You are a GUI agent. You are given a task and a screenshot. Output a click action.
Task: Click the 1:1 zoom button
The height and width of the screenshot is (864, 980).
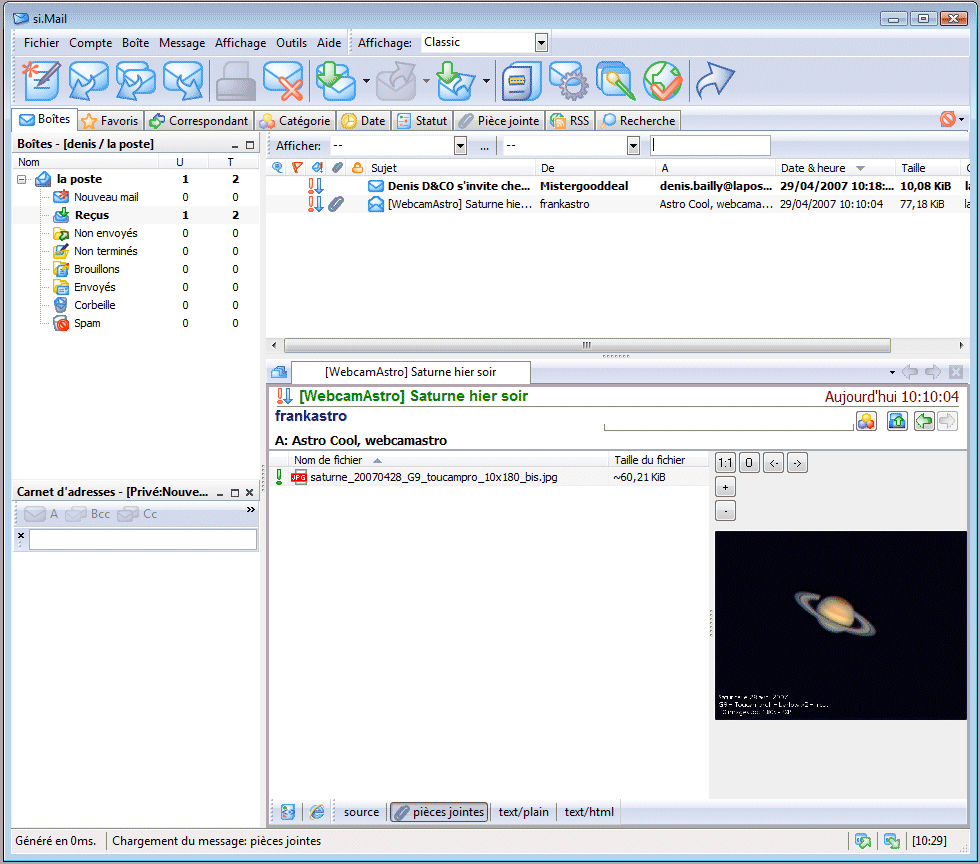[725, 462]
